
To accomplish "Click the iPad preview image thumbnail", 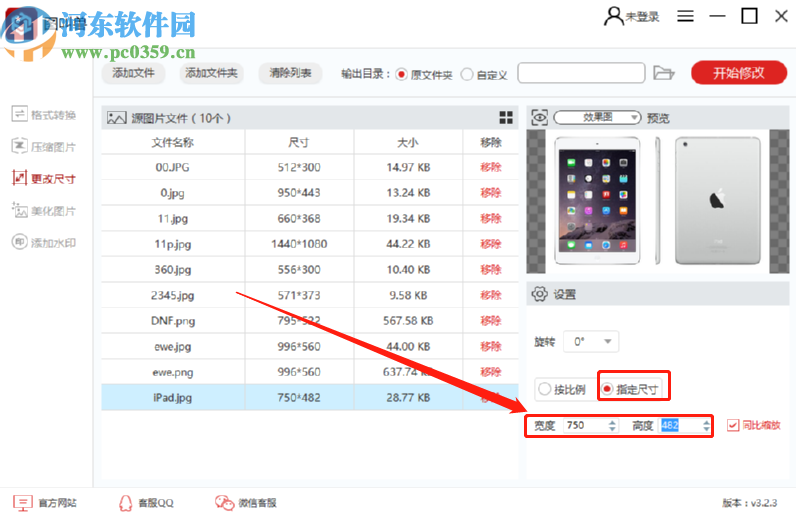I will pyautogui.click(x=658, y=201).
